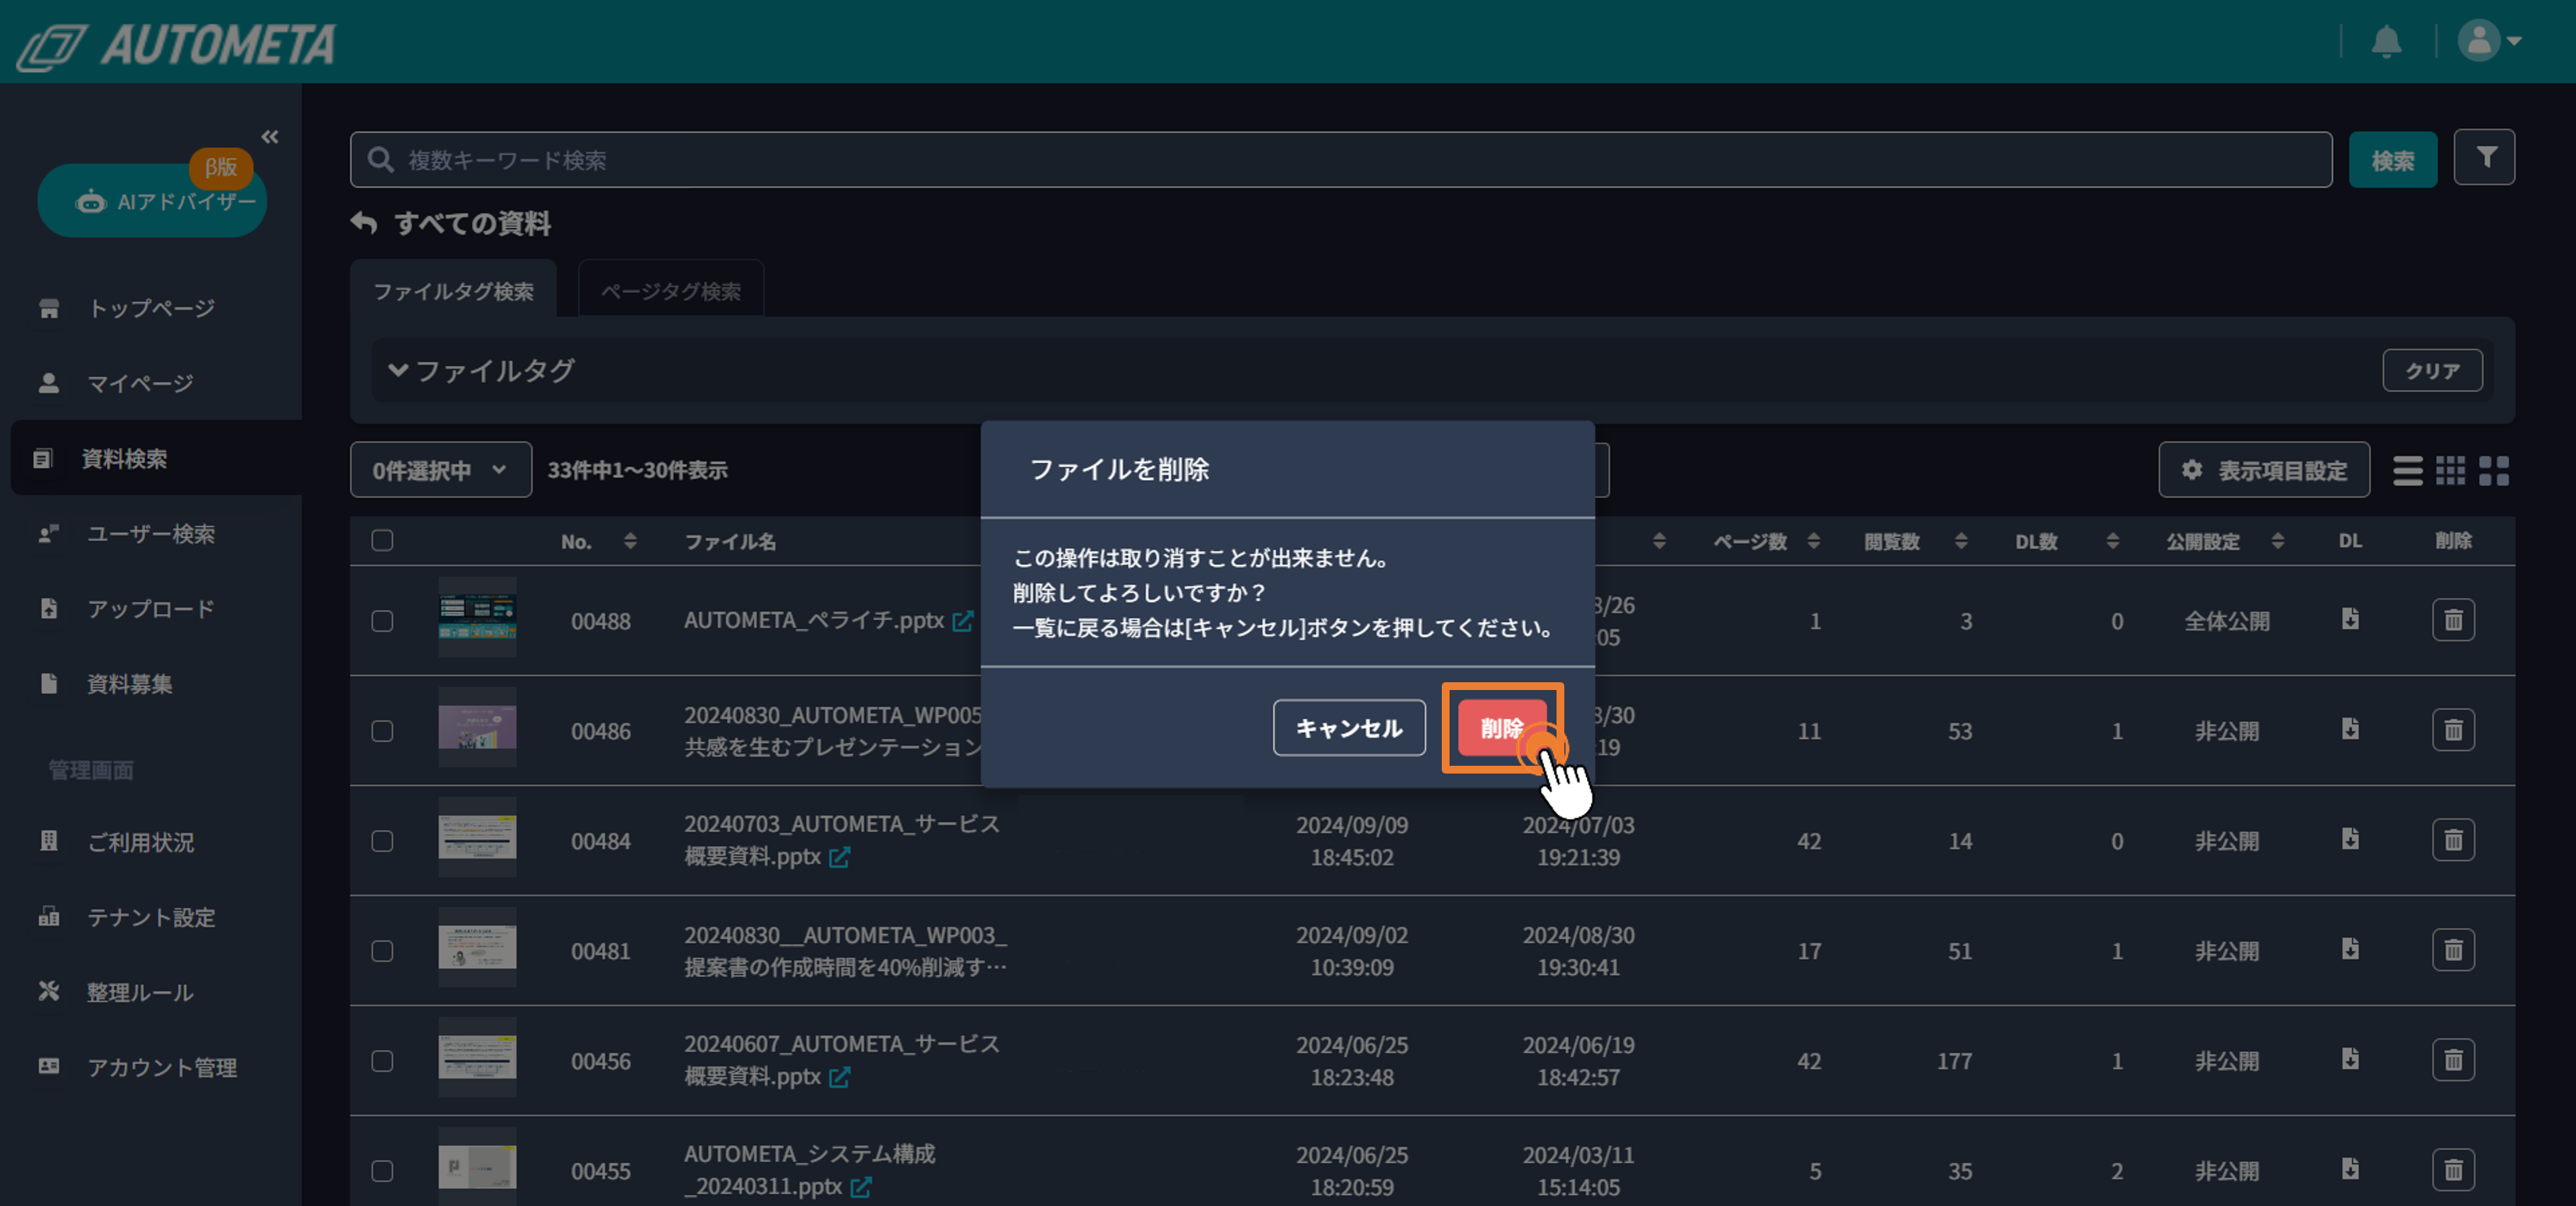Check the row 00455 checkbox

tap(382, 1171)
